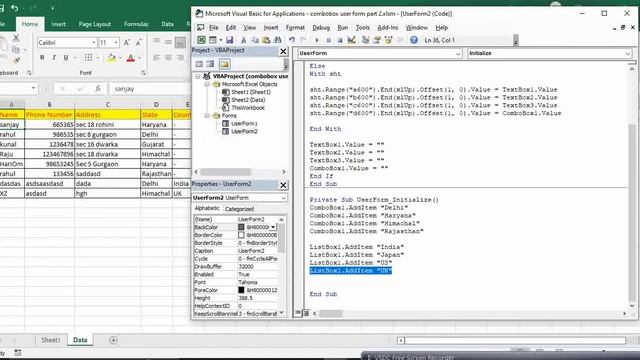Screen dimensions: 640x360
Task: Select Sheet2 (Data) in project tree
Action: (248, 100)
